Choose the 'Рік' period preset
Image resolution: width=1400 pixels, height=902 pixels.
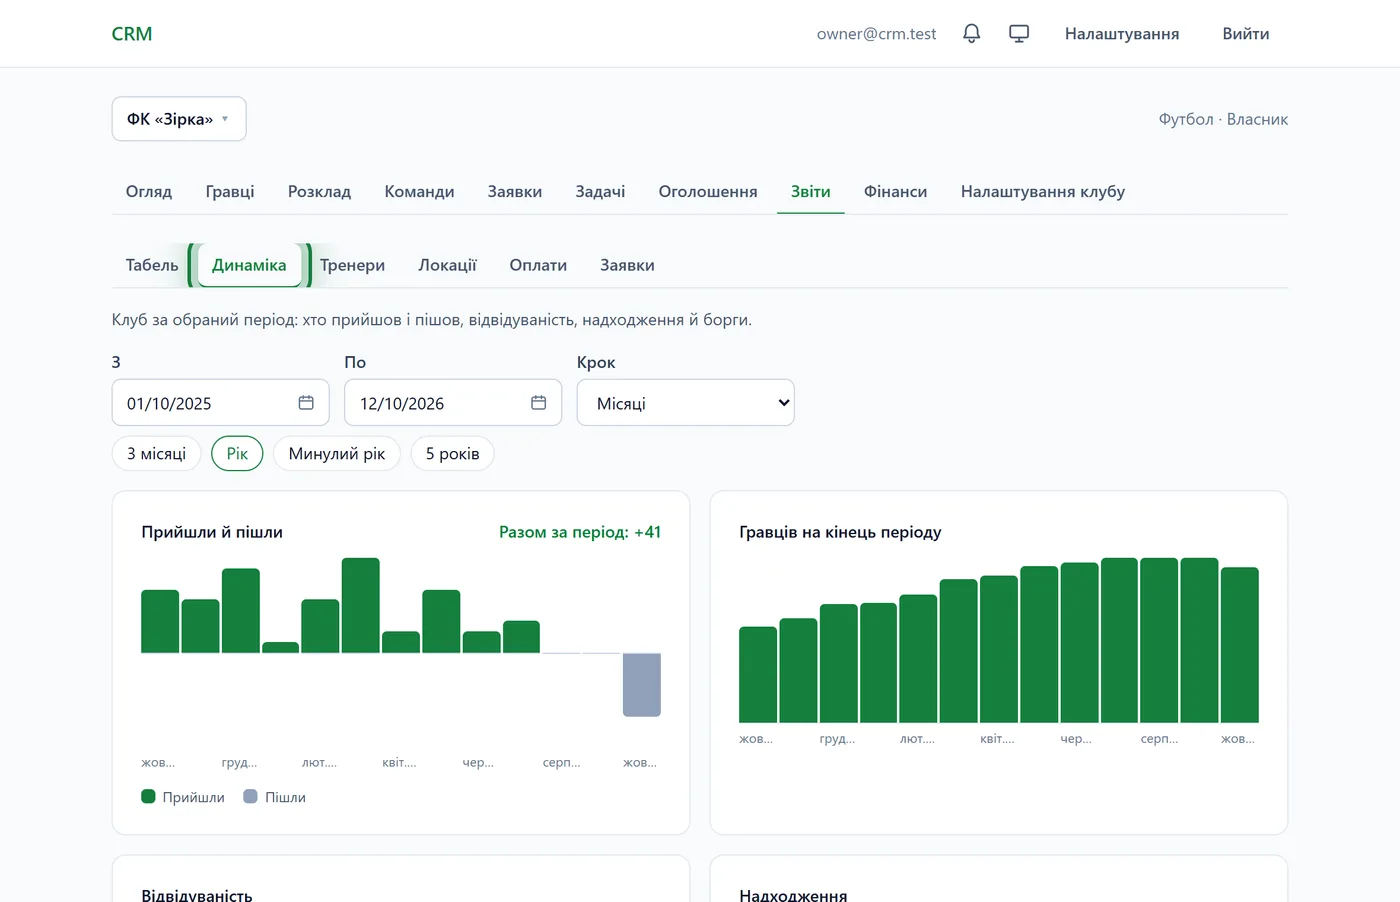237,453
